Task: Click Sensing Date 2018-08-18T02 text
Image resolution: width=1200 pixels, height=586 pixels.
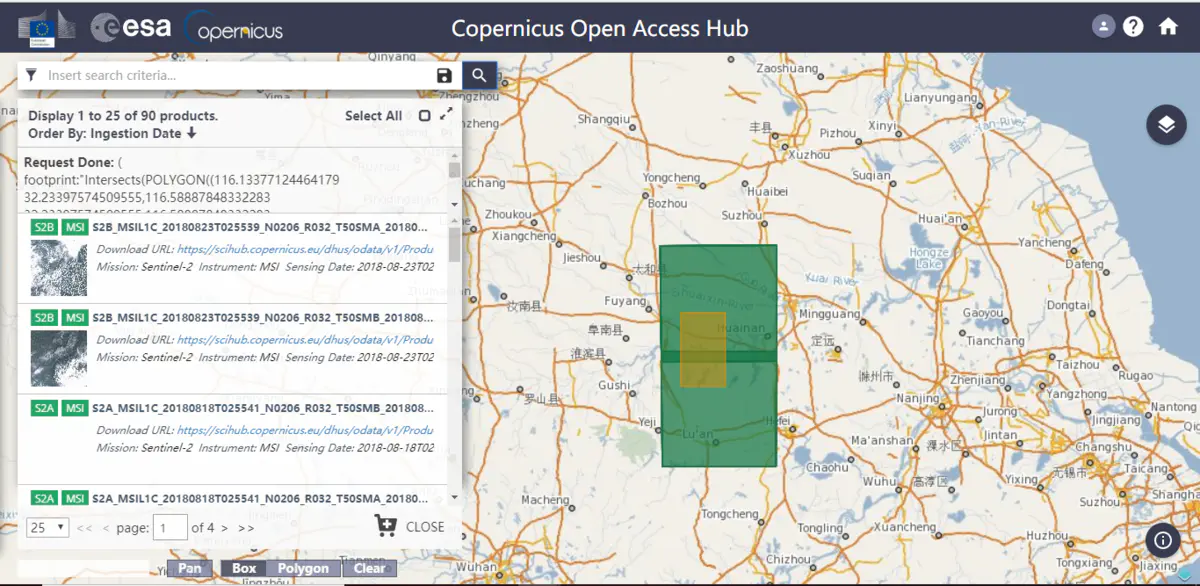Action: 359,448
